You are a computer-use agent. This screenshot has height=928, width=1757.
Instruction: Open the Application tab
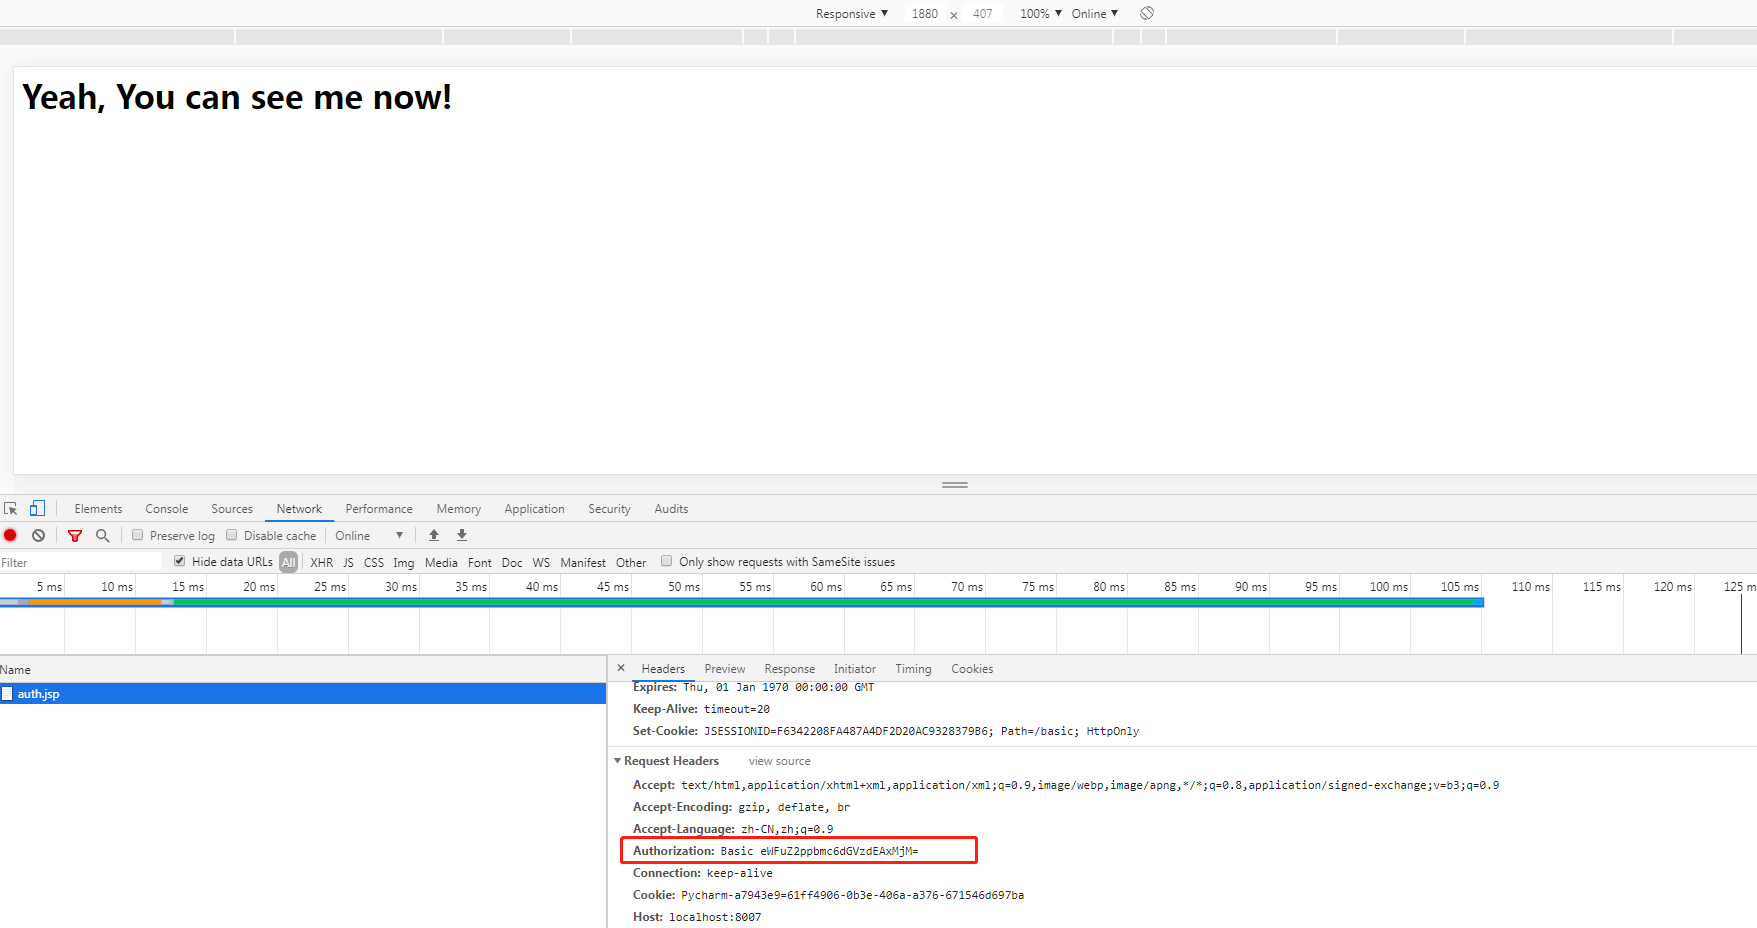(x=534, y=509)
